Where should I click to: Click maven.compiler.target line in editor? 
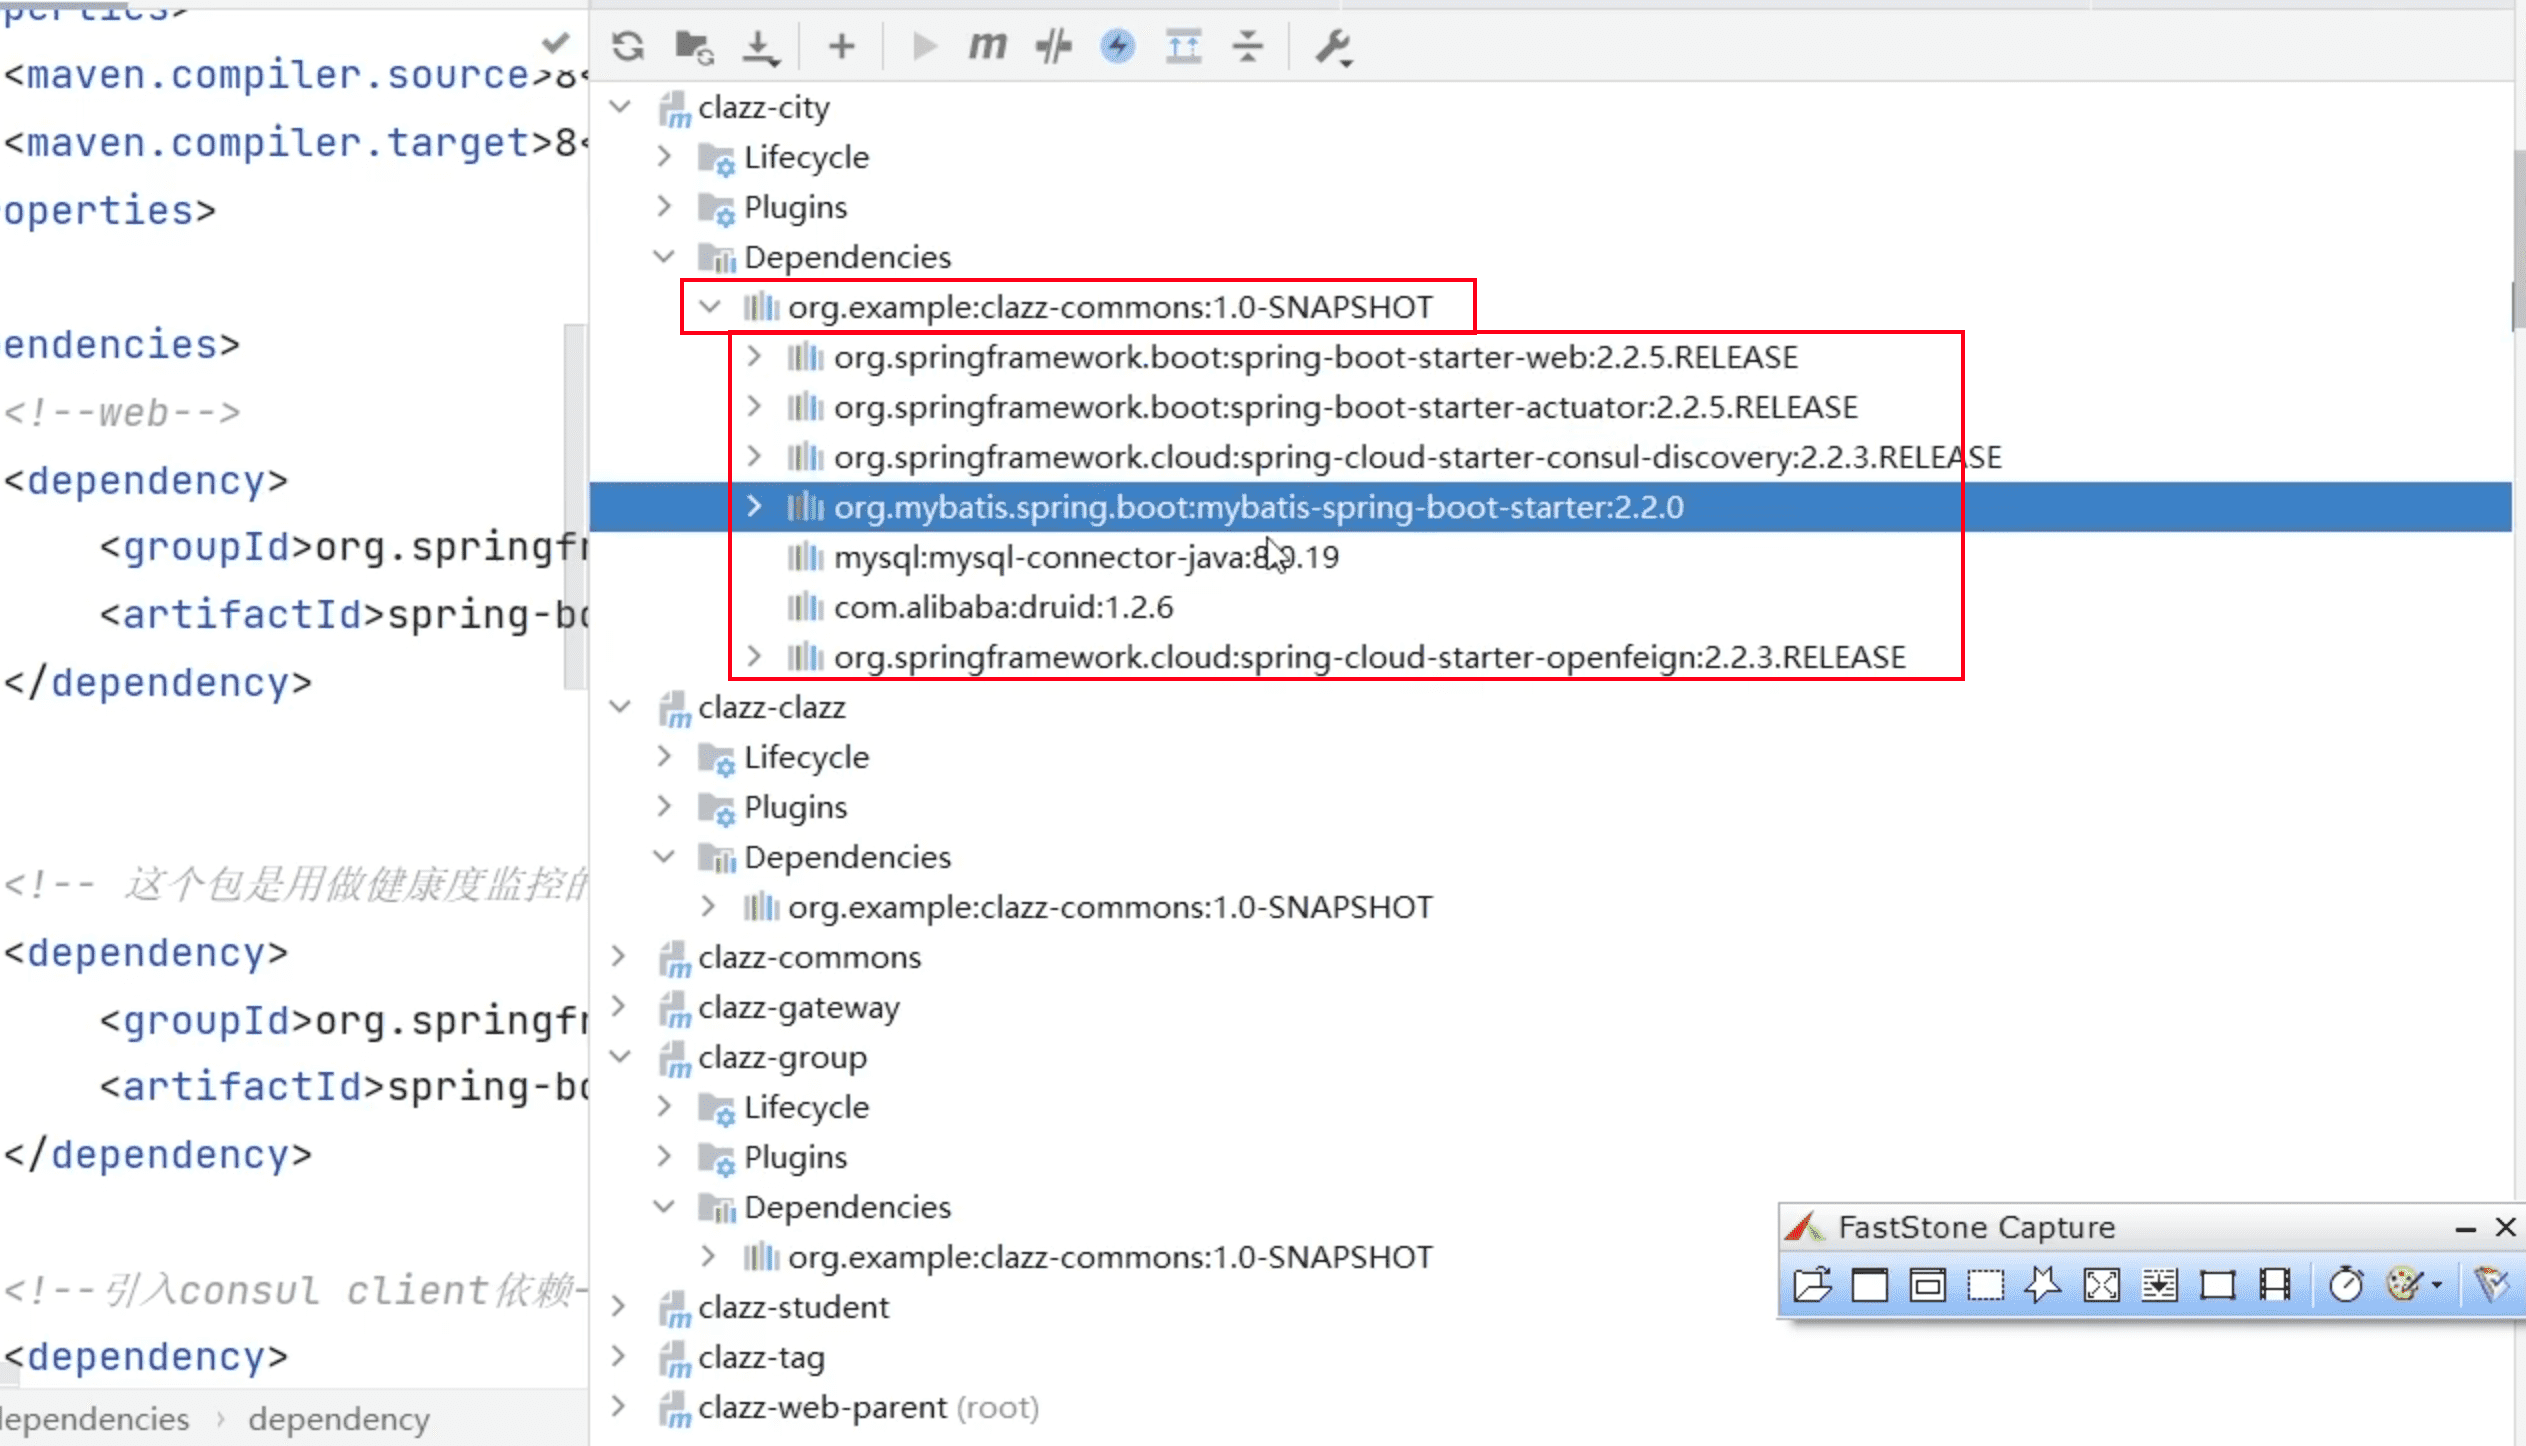tap(294, 143)
